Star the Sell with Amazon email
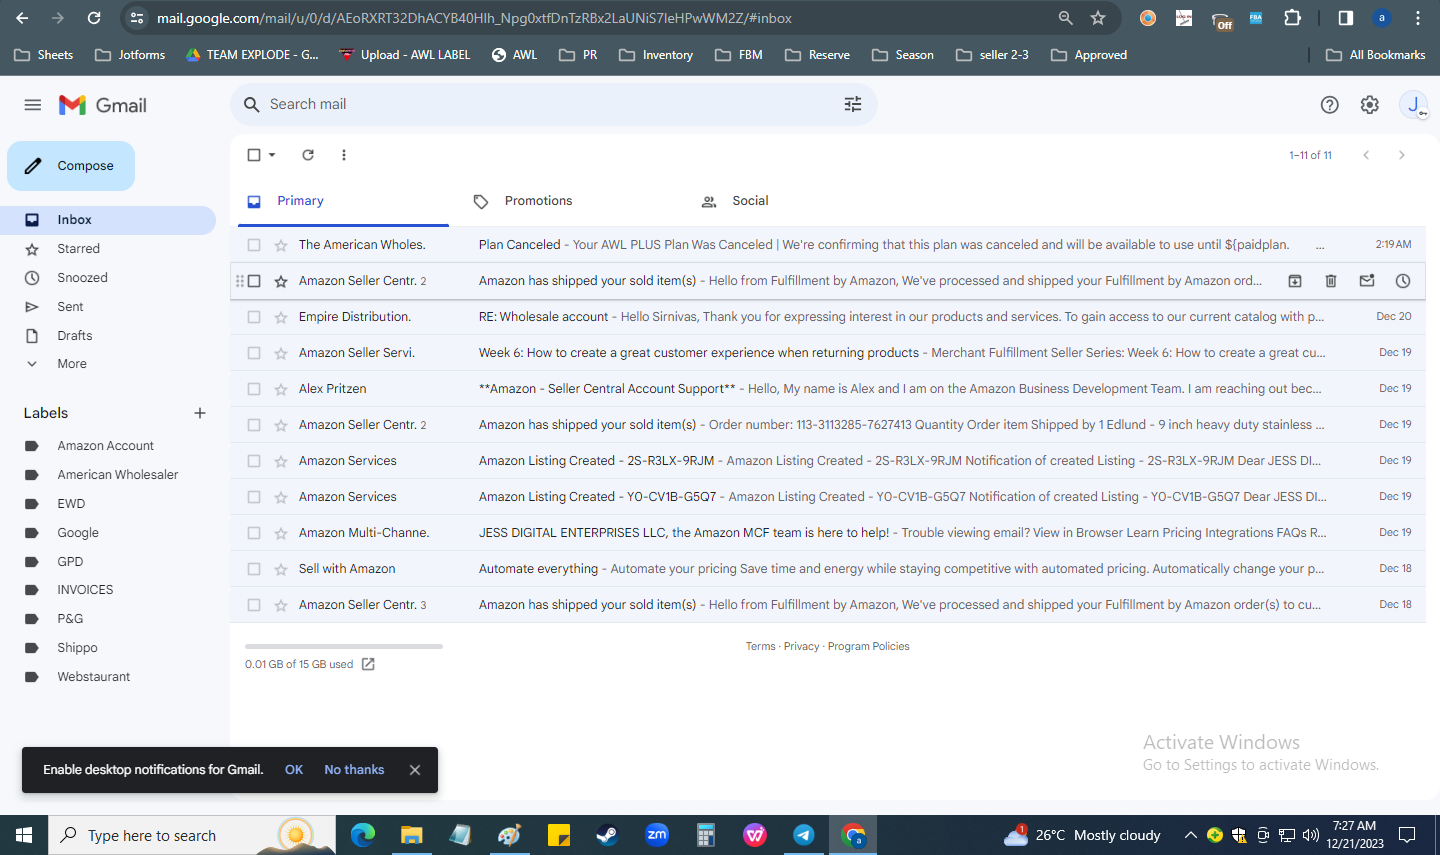 click(x=281, y=569)
